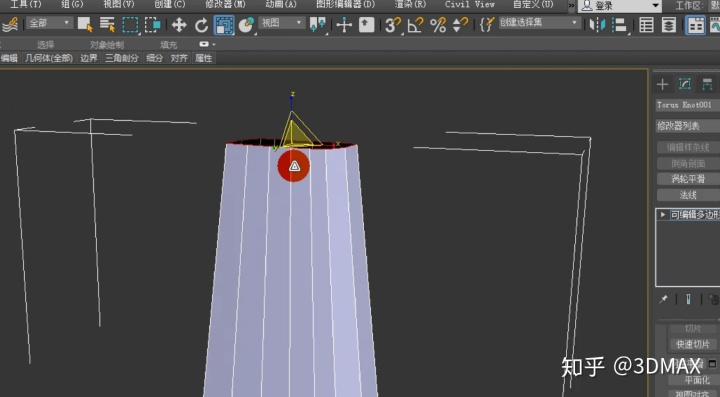The image size is (720, 397).
Task: Open the 视图 reference coordinate dropdown
Action: [x=281, y=23]
